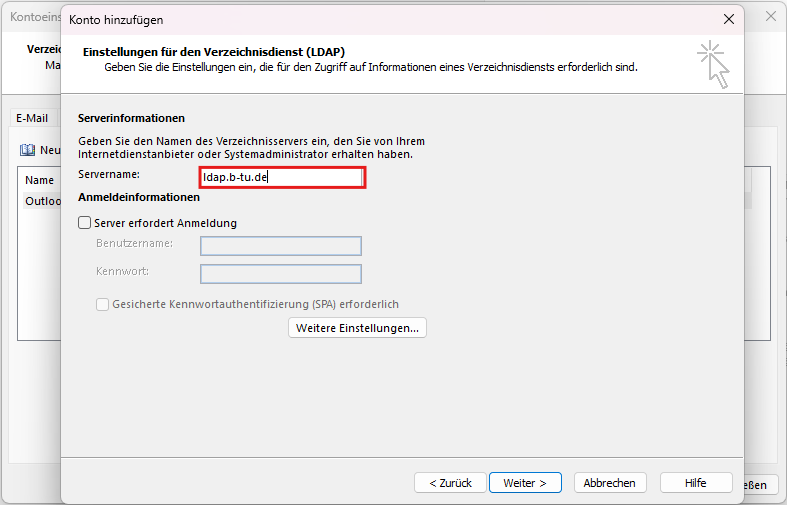Viewport: 787px width, 505px height.
Task: Close the background Kontoeinstellungen window
Action: 771,16
